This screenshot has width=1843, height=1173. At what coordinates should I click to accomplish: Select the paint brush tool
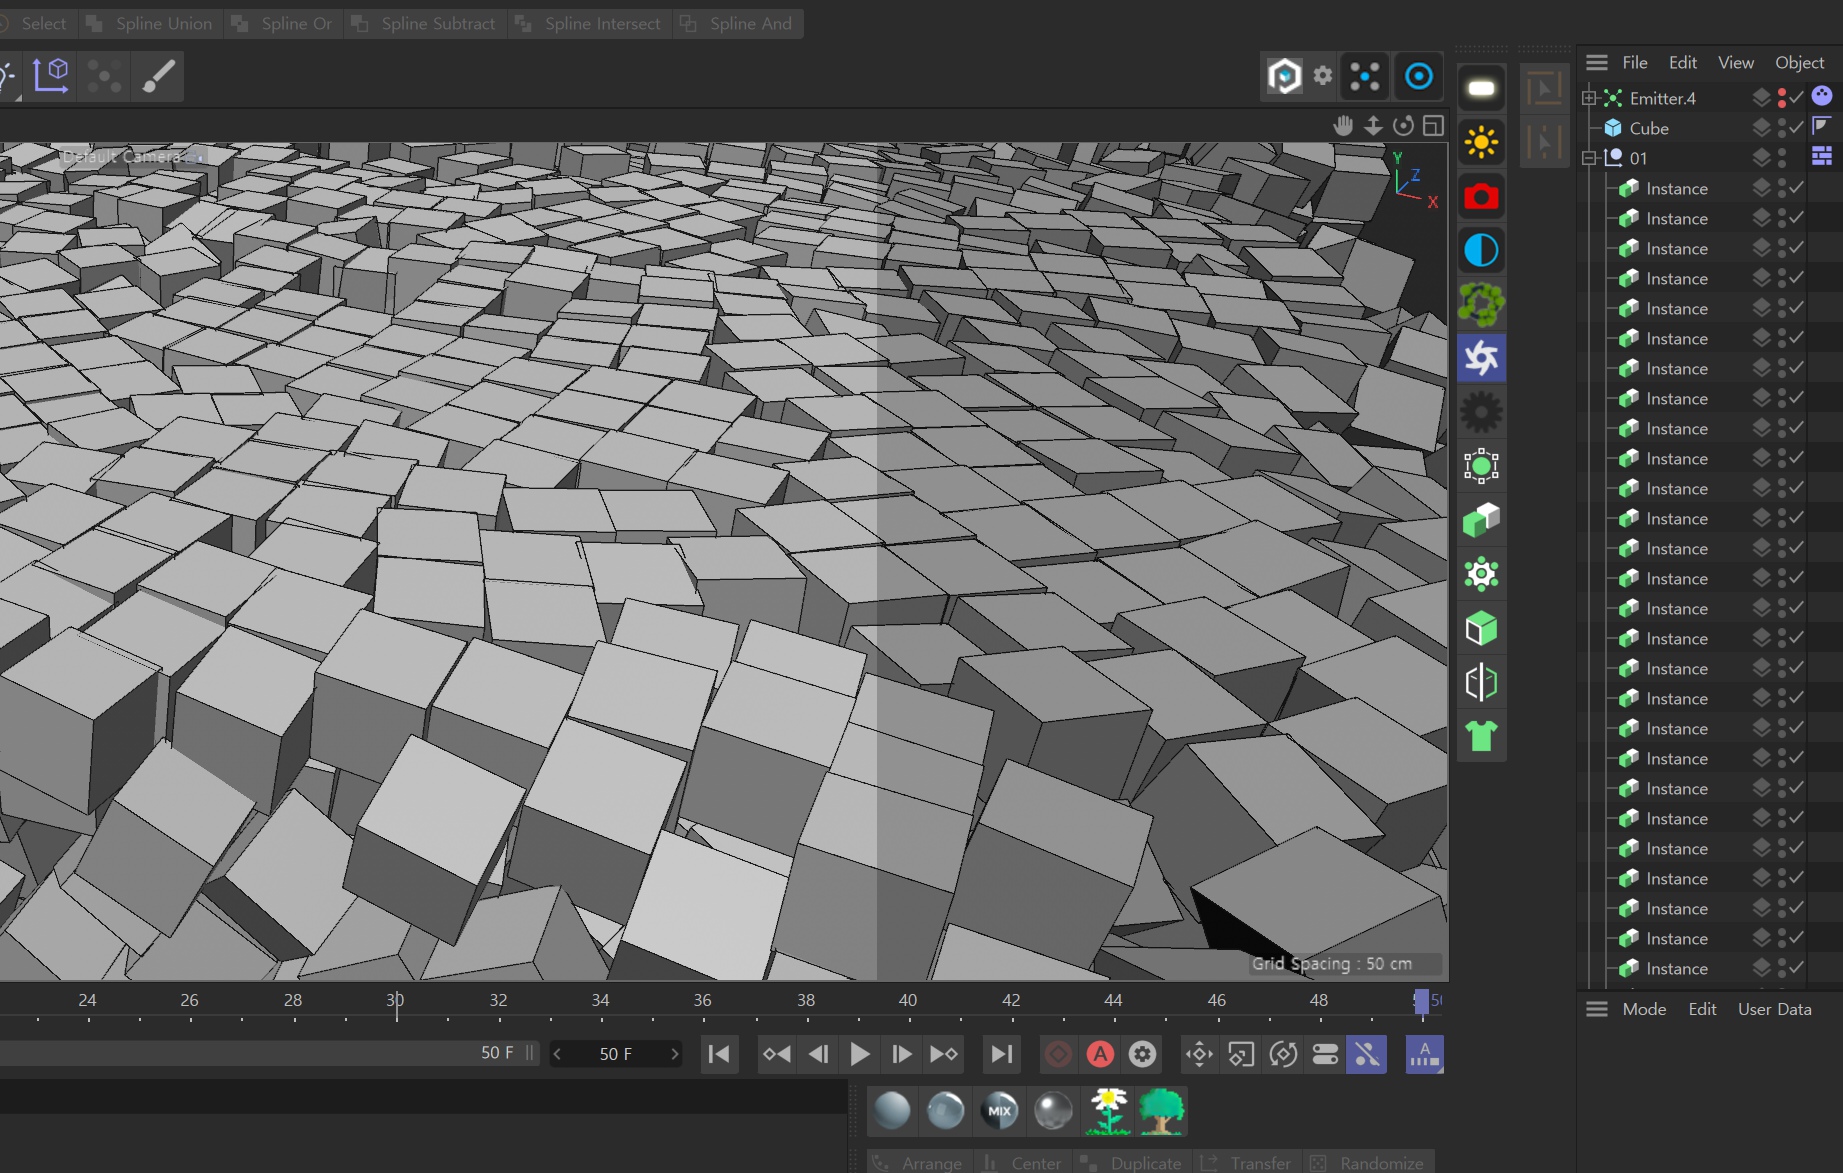coord(158,76)
